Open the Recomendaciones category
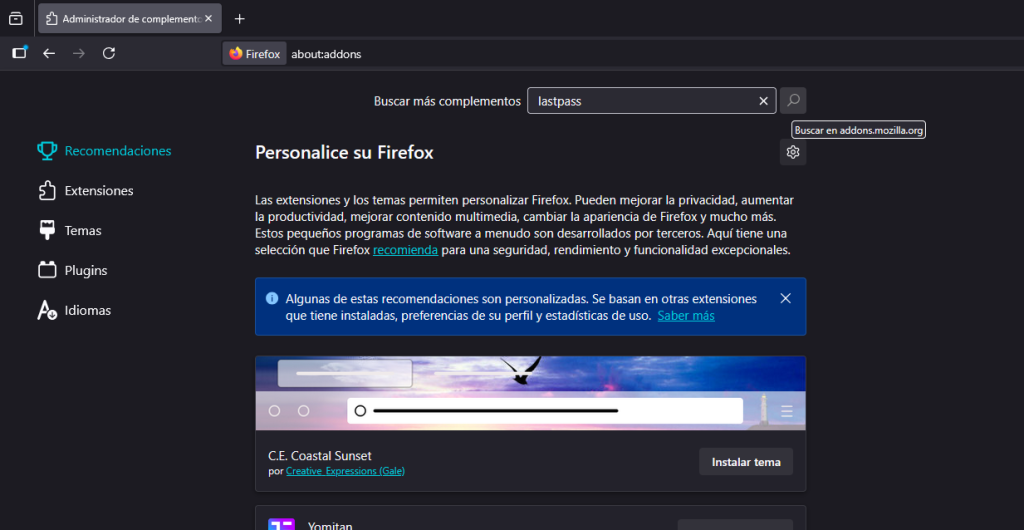 [117, 151]
